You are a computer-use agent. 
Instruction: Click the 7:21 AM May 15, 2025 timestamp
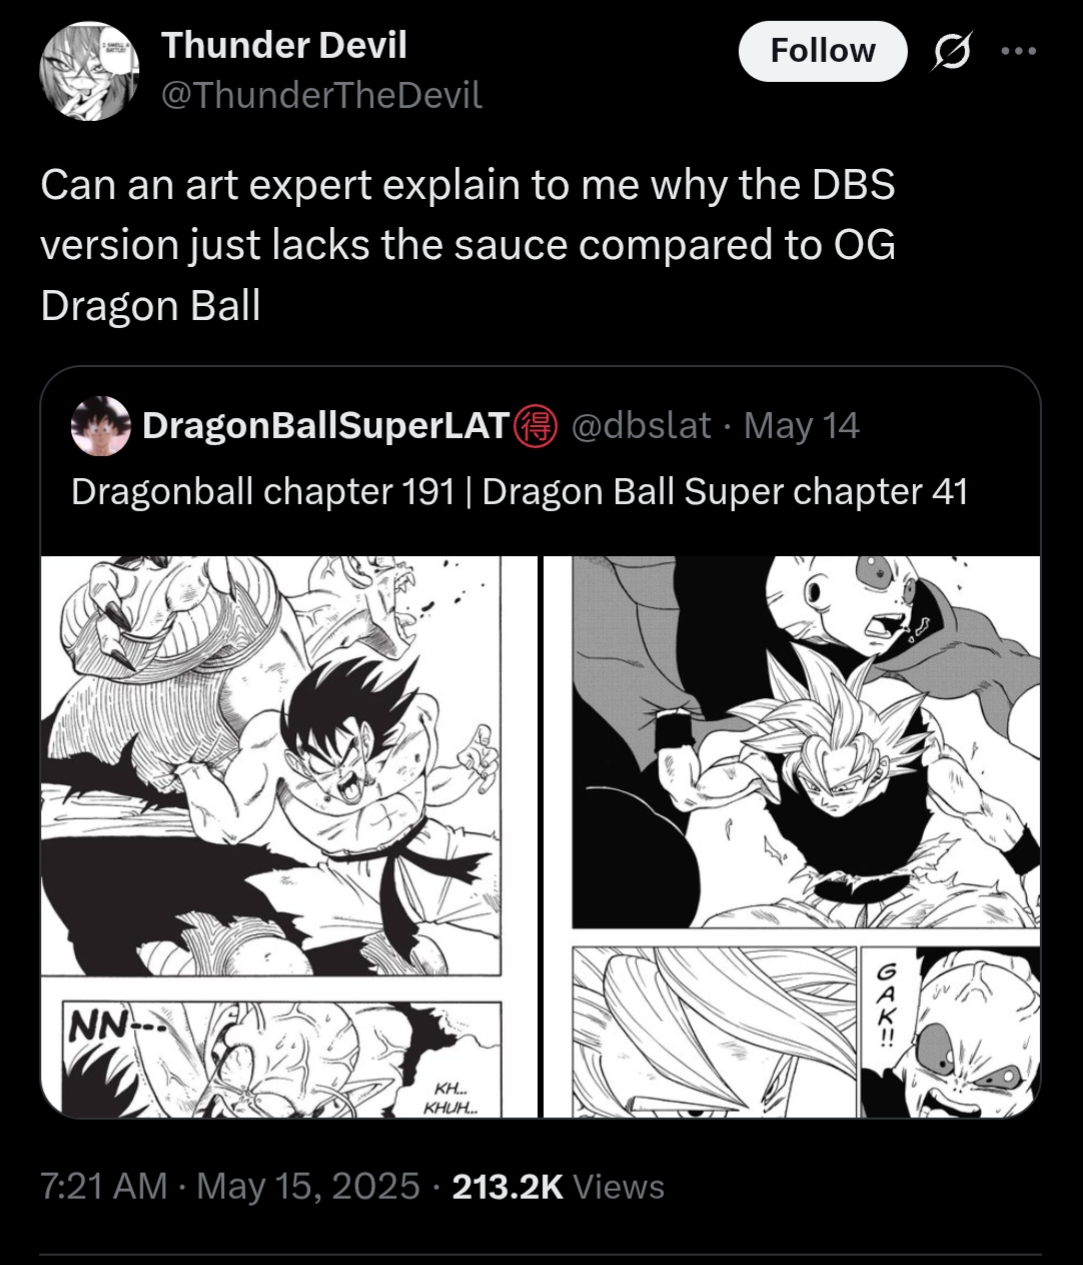point(230,1186)
